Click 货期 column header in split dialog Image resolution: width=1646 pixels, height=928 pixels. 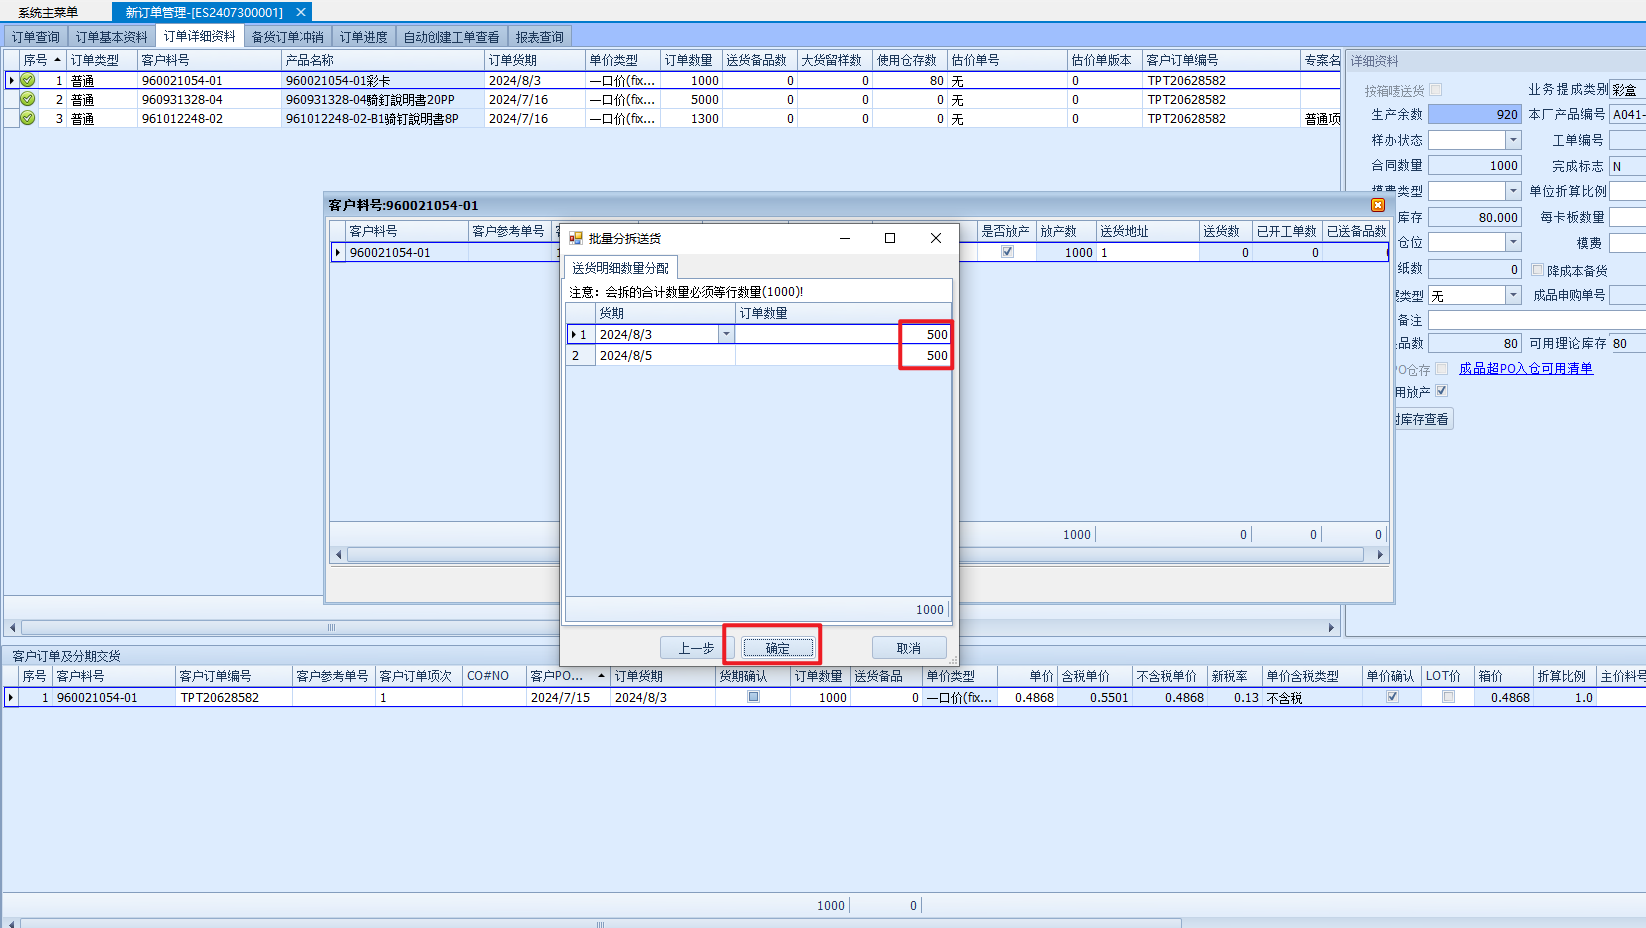665,313
